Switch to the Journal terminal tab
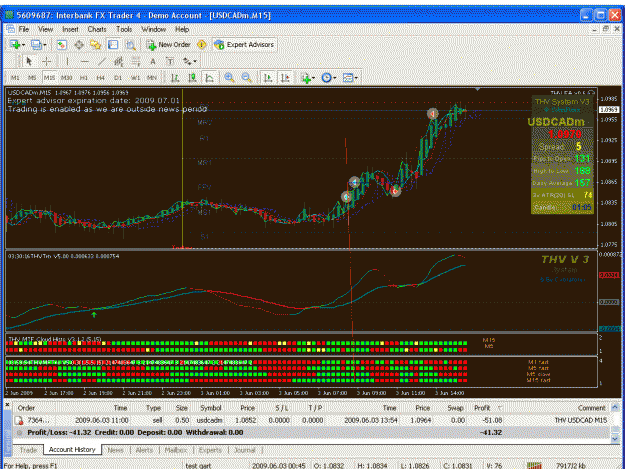The height and width of the screenshot is (469, 625). coord(244,450)
